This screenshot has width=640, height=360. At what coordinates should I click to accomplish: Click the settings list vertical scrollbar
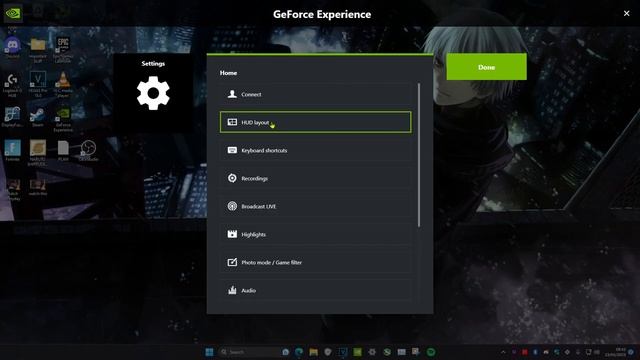coord(419,155)
